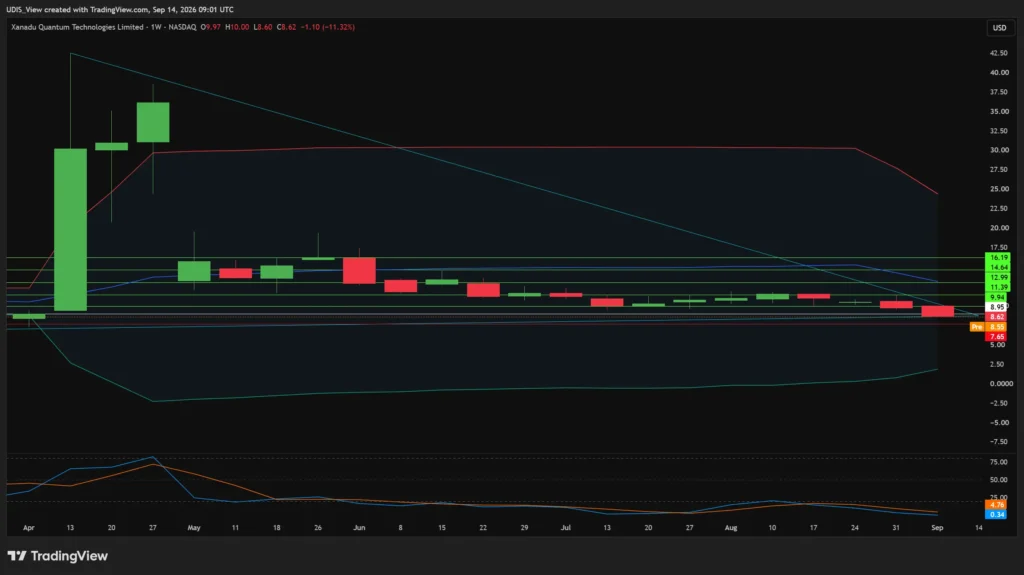1024x575 pixels.
Task: Click the change value -1.10 (-11.32%)
Action: pos(328,27)
